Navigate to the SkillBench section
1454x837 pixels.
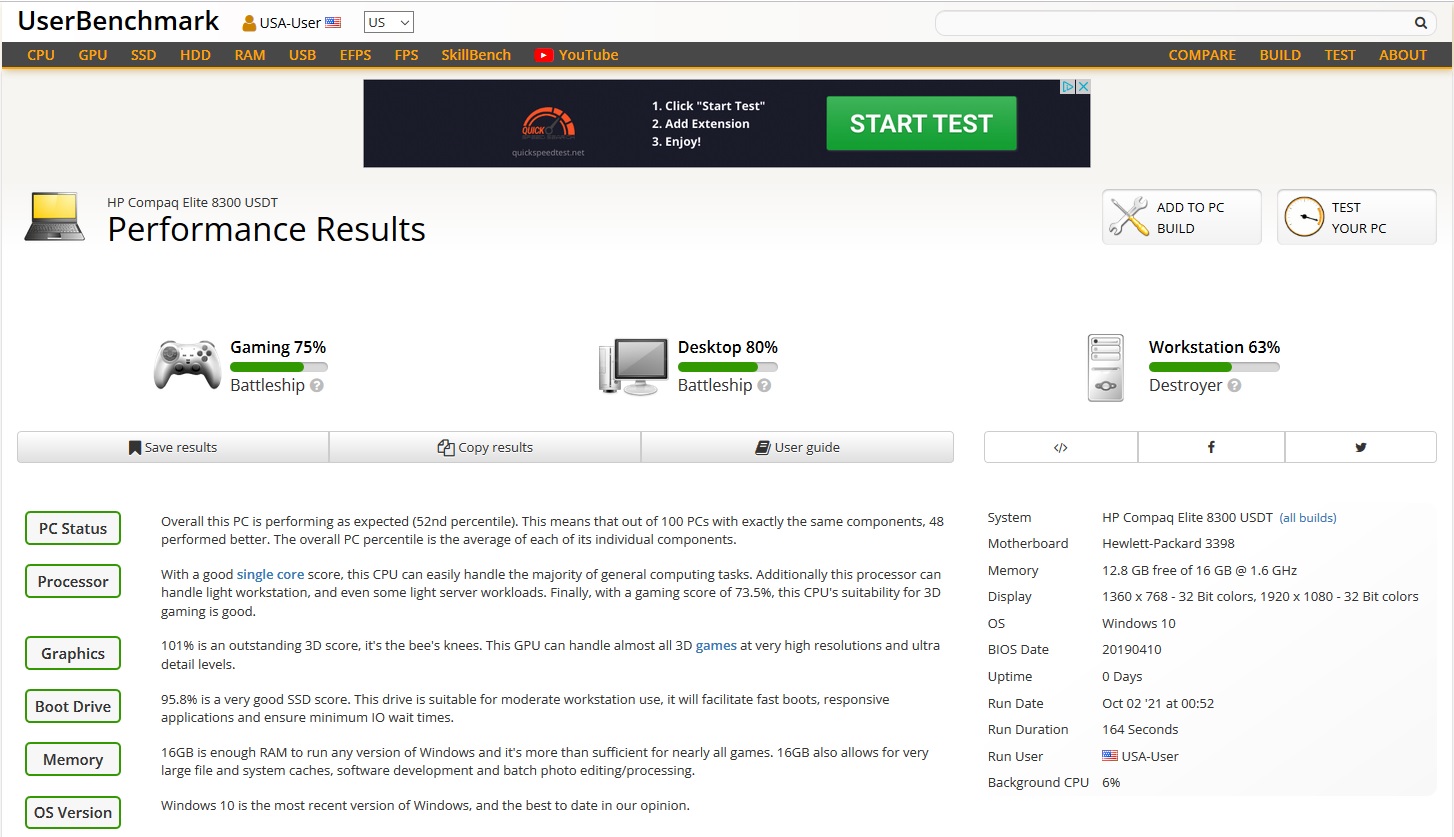point(476,55)
